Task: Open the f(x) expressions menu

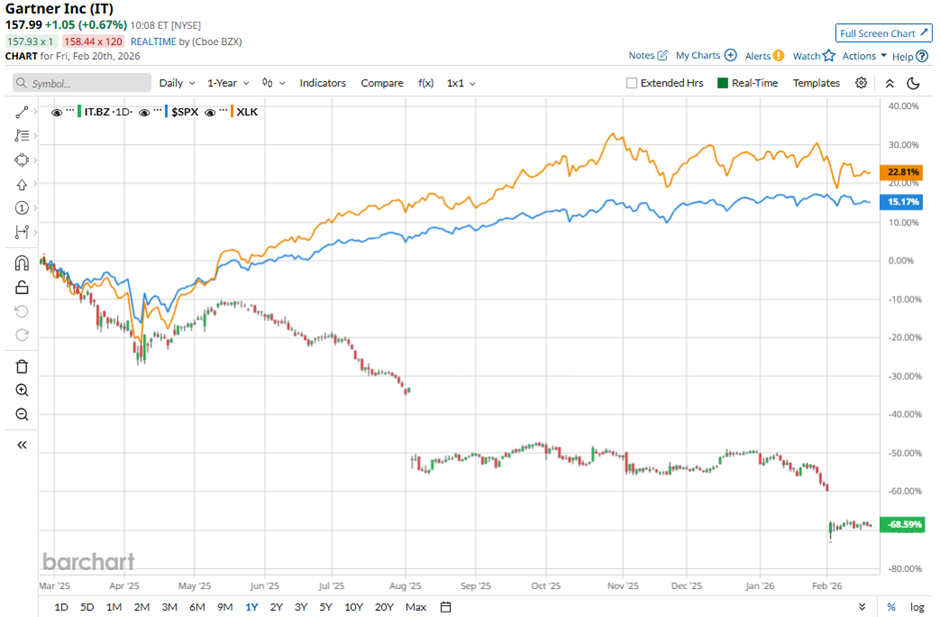Action: tap(426, 83)
